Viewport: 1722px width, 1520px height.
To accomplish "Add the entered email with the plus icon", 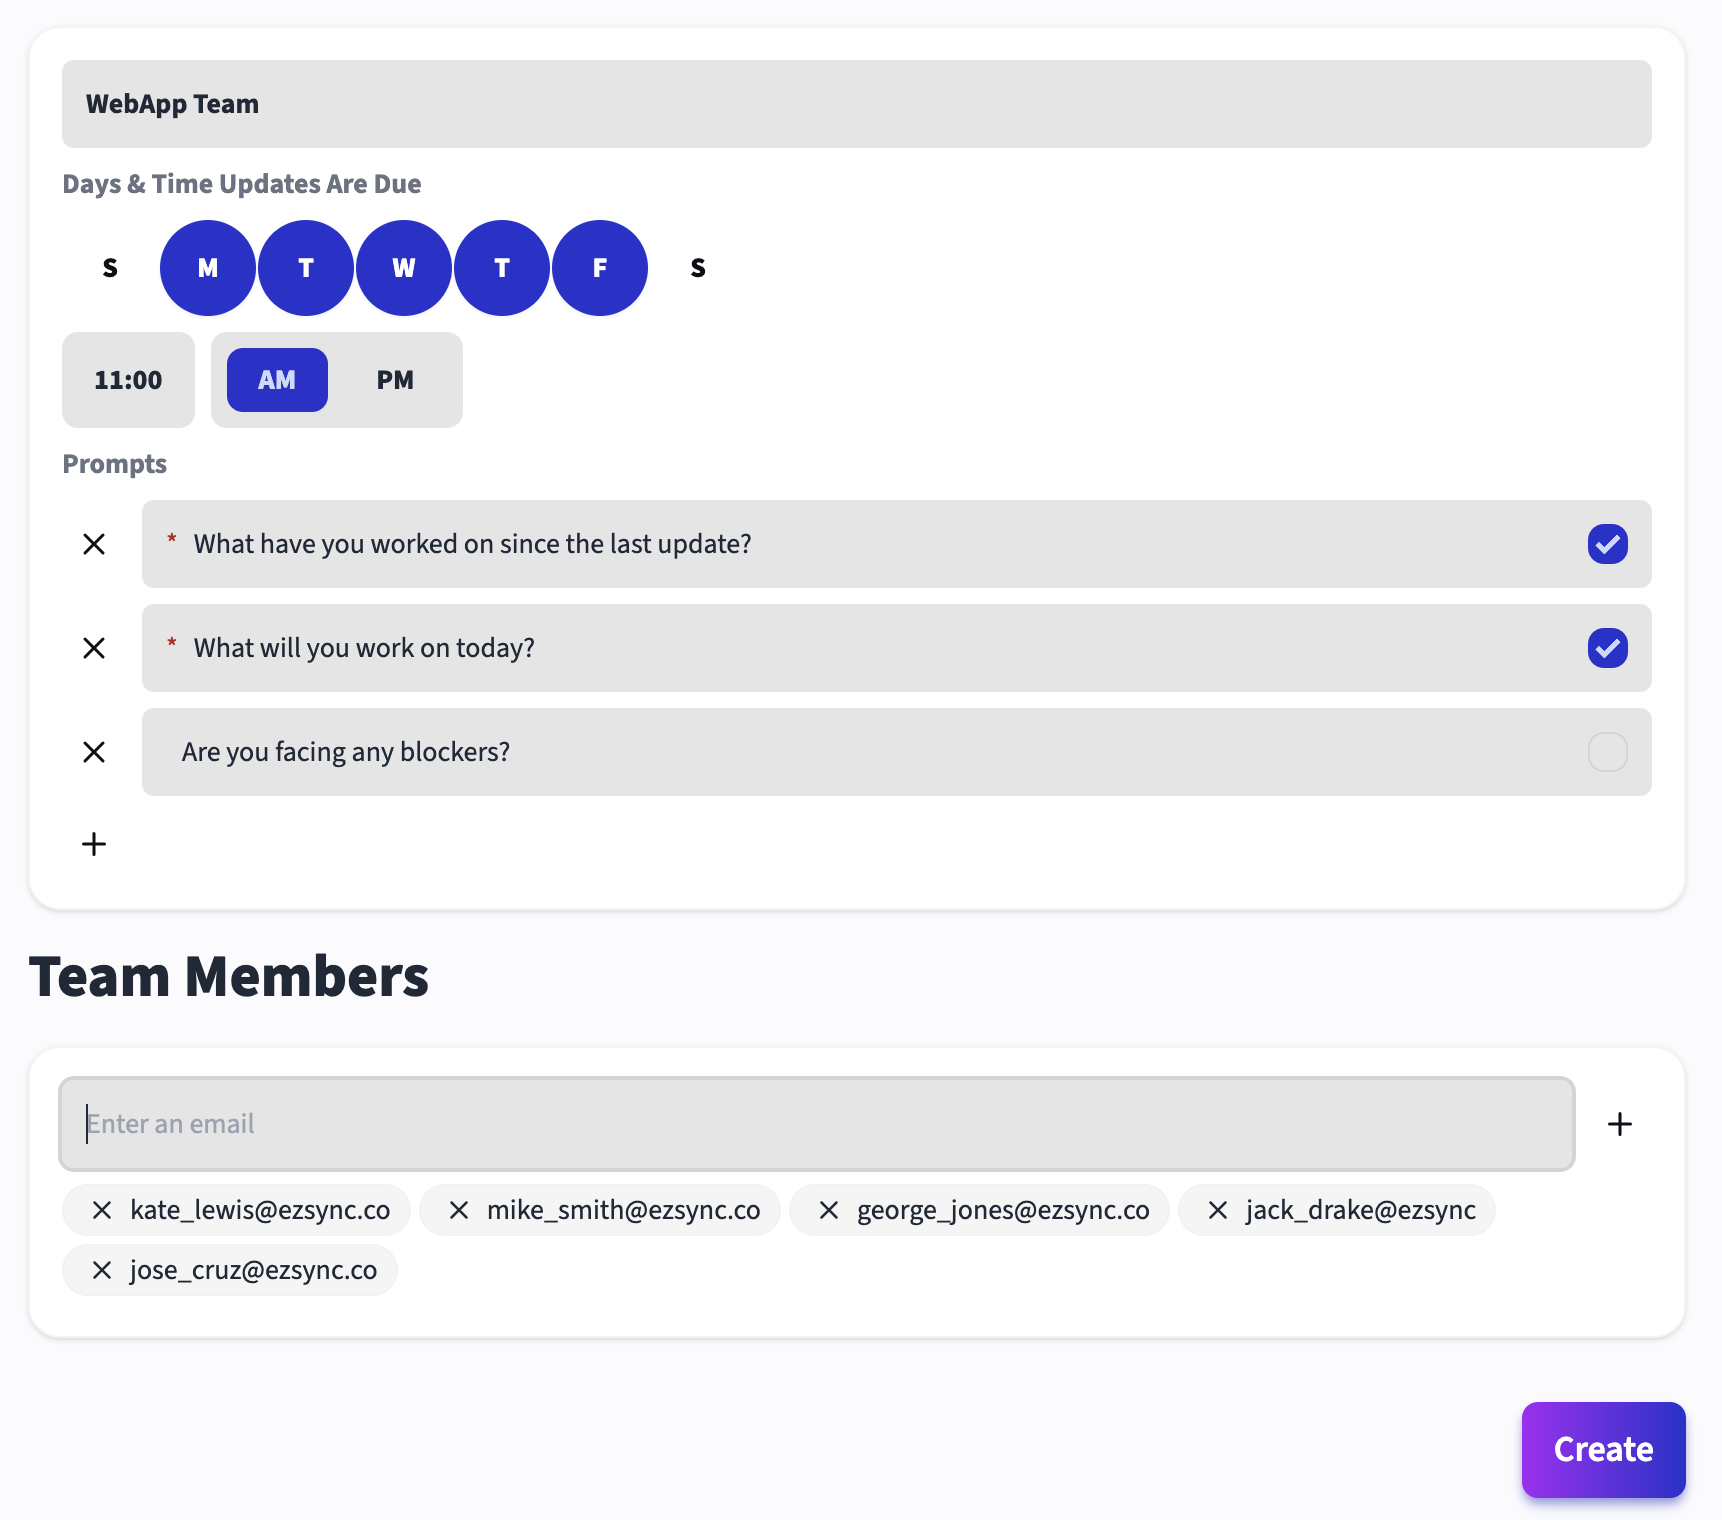I will [1620, 1124].
